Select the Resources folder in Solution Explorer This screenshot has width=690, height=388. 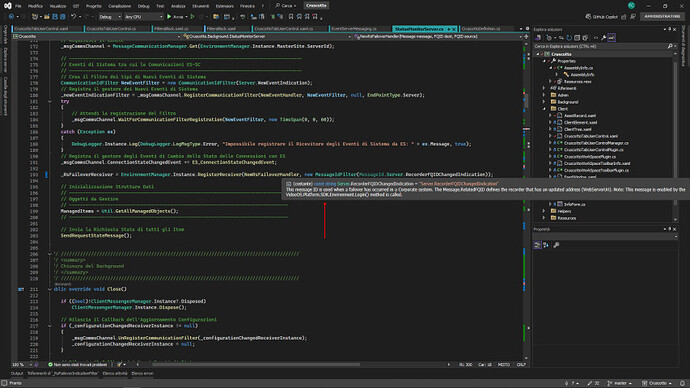click(566, 218)
